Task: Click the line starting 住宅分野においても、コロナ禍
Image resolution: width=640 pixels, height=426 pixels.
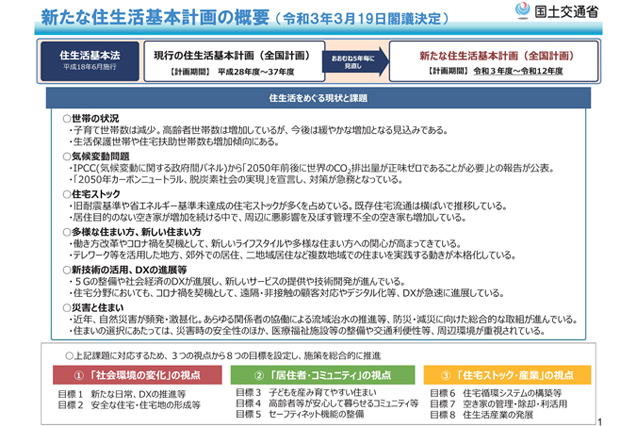Action: tap(287, 293)
